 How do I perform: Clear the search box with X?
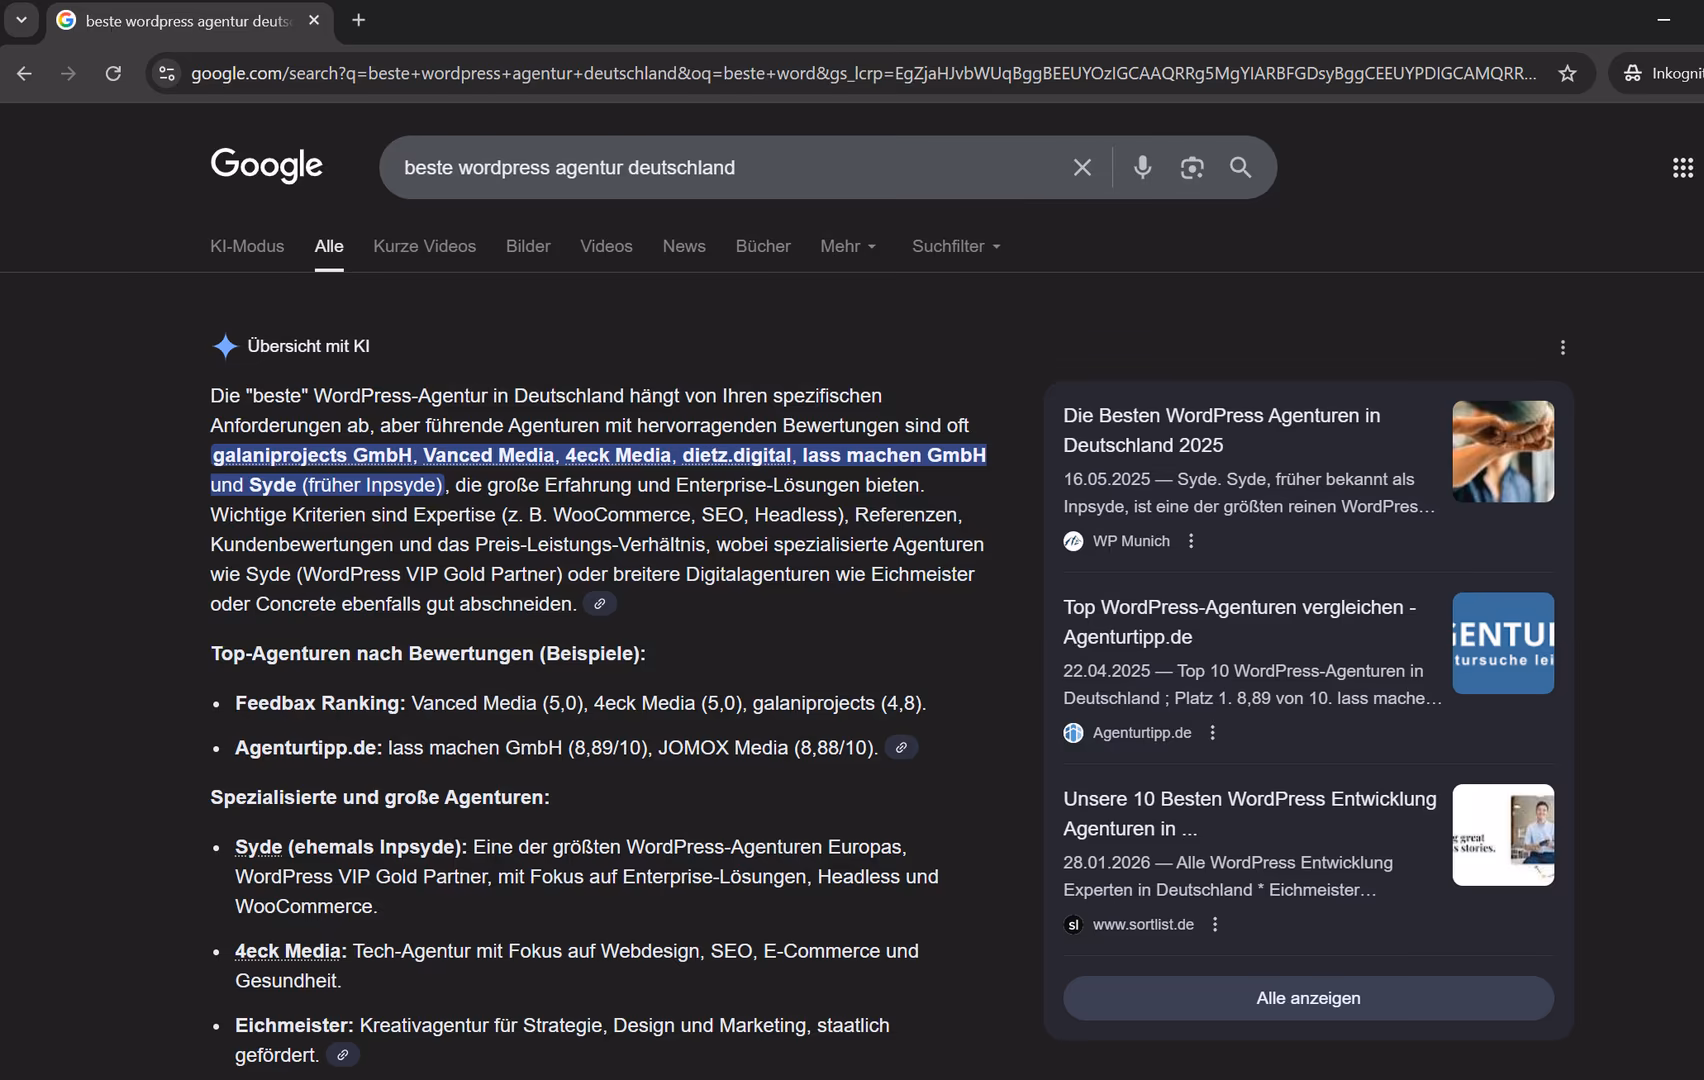1082,167
